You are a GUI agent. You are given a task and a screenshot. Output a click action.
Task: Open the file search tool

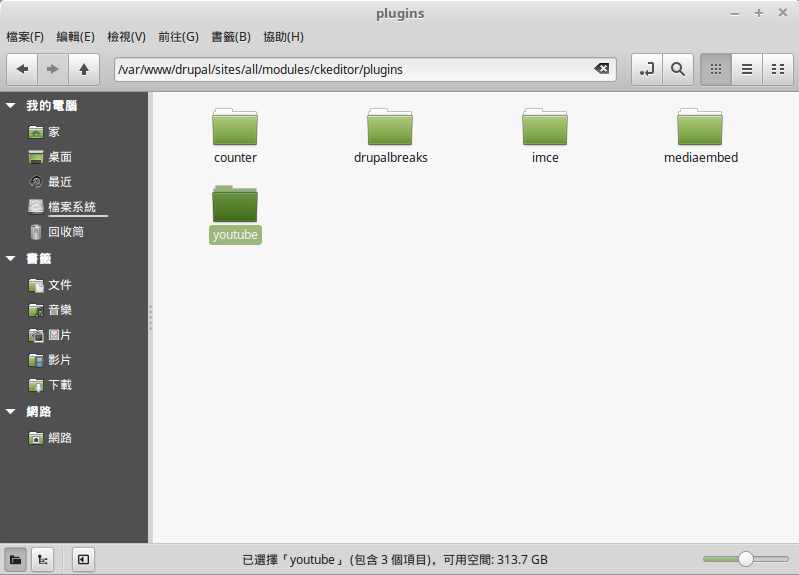pos(678,69)
